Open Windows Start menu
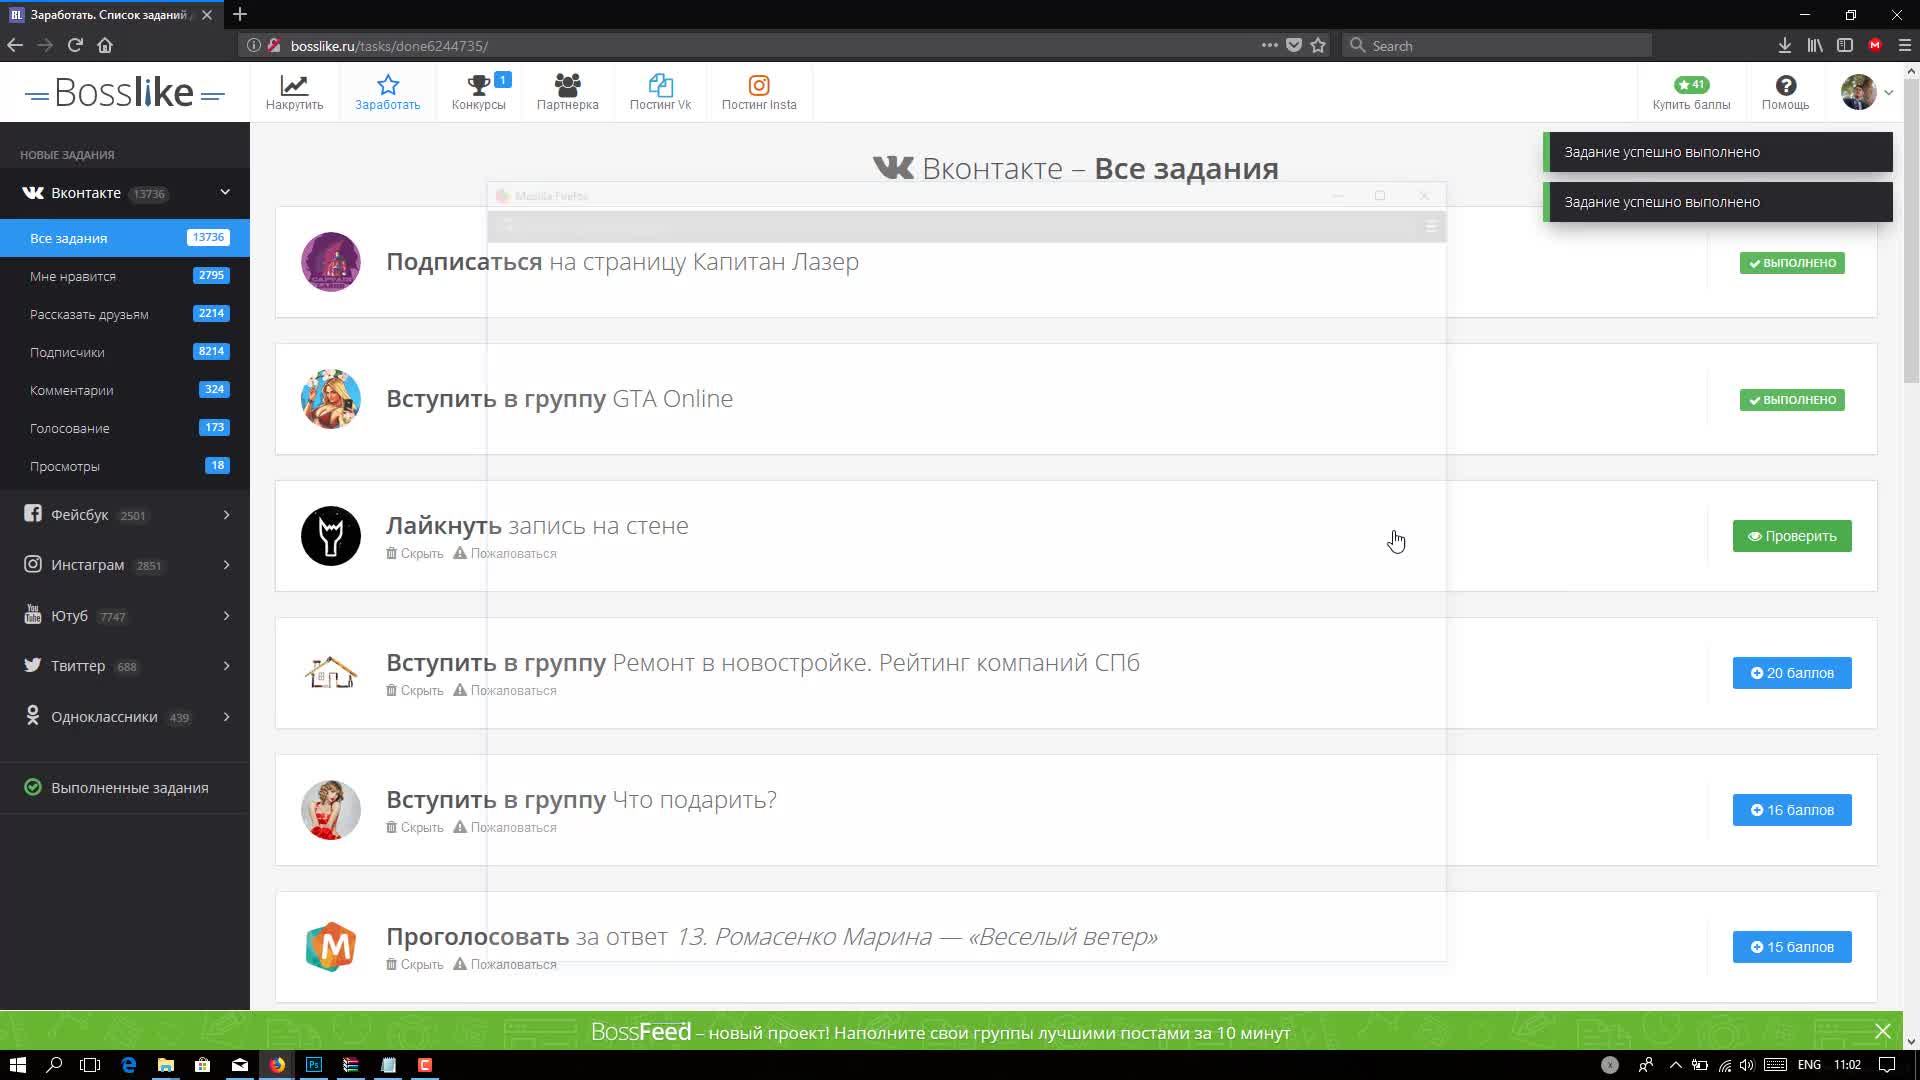 [17, 1065]
